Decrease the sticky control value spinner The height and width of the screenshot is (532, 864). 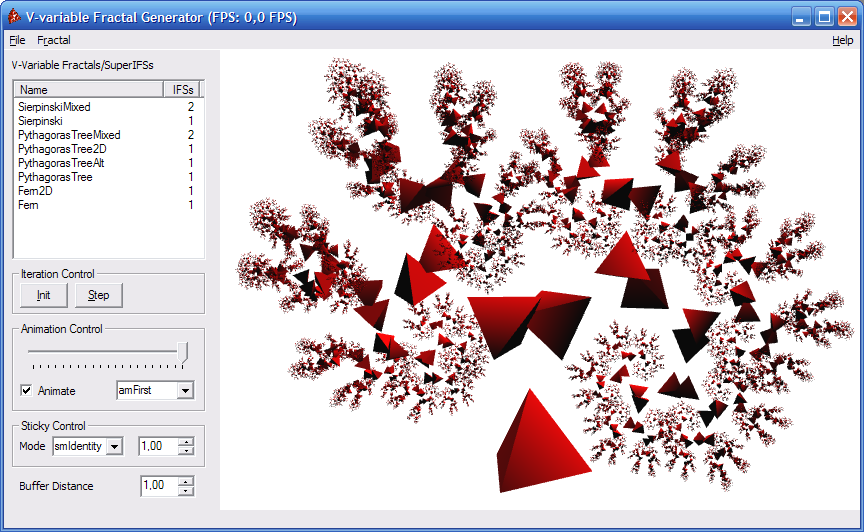point(185,451)
